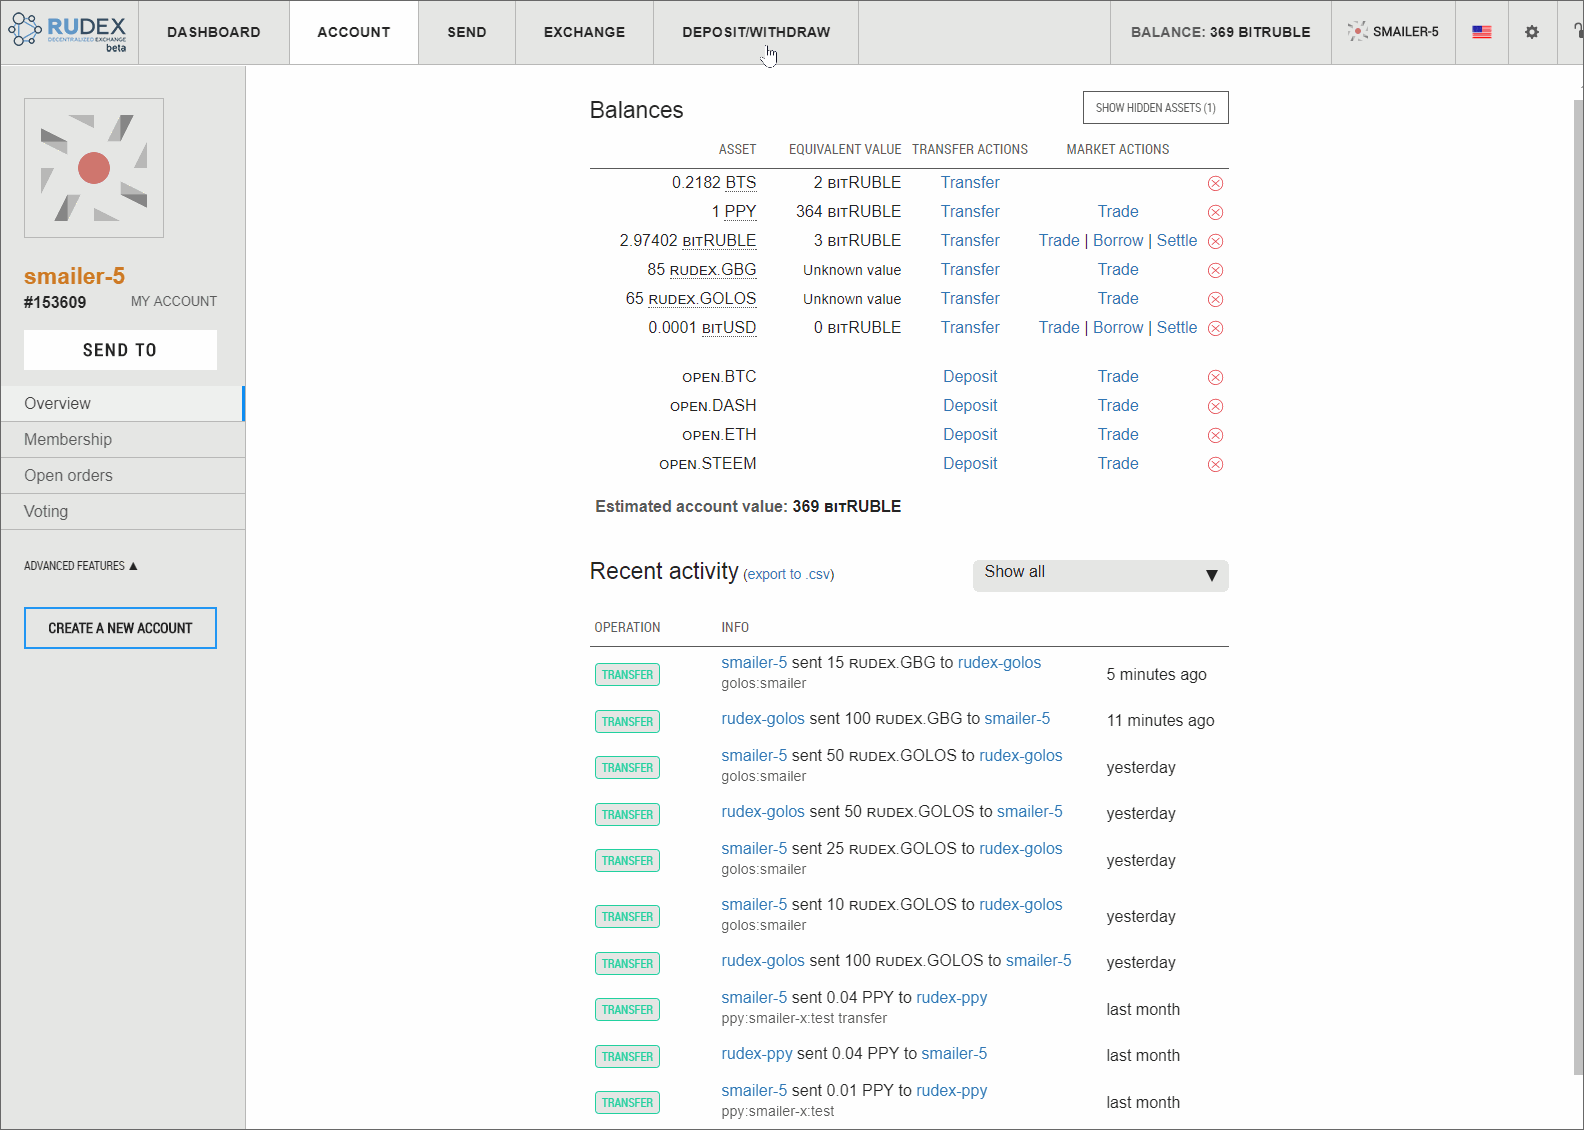
Task: Click the Balance: 369 bitRUBLE header item
Action: (x=1220, y=32)
